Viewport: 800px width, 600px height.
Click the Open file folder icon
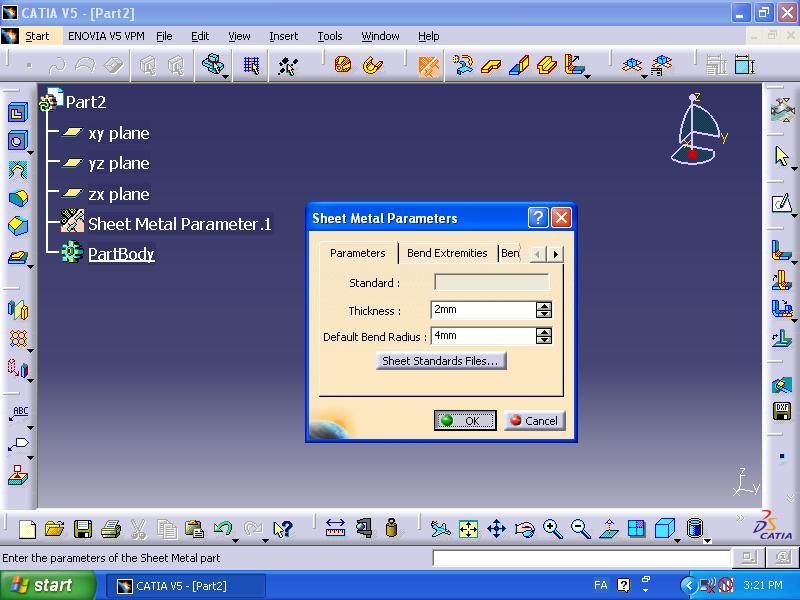54,529
